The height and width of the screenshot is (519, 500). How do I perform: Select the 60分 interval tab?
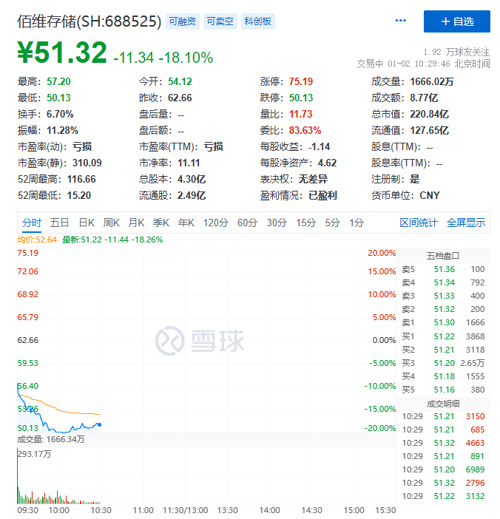247,222
